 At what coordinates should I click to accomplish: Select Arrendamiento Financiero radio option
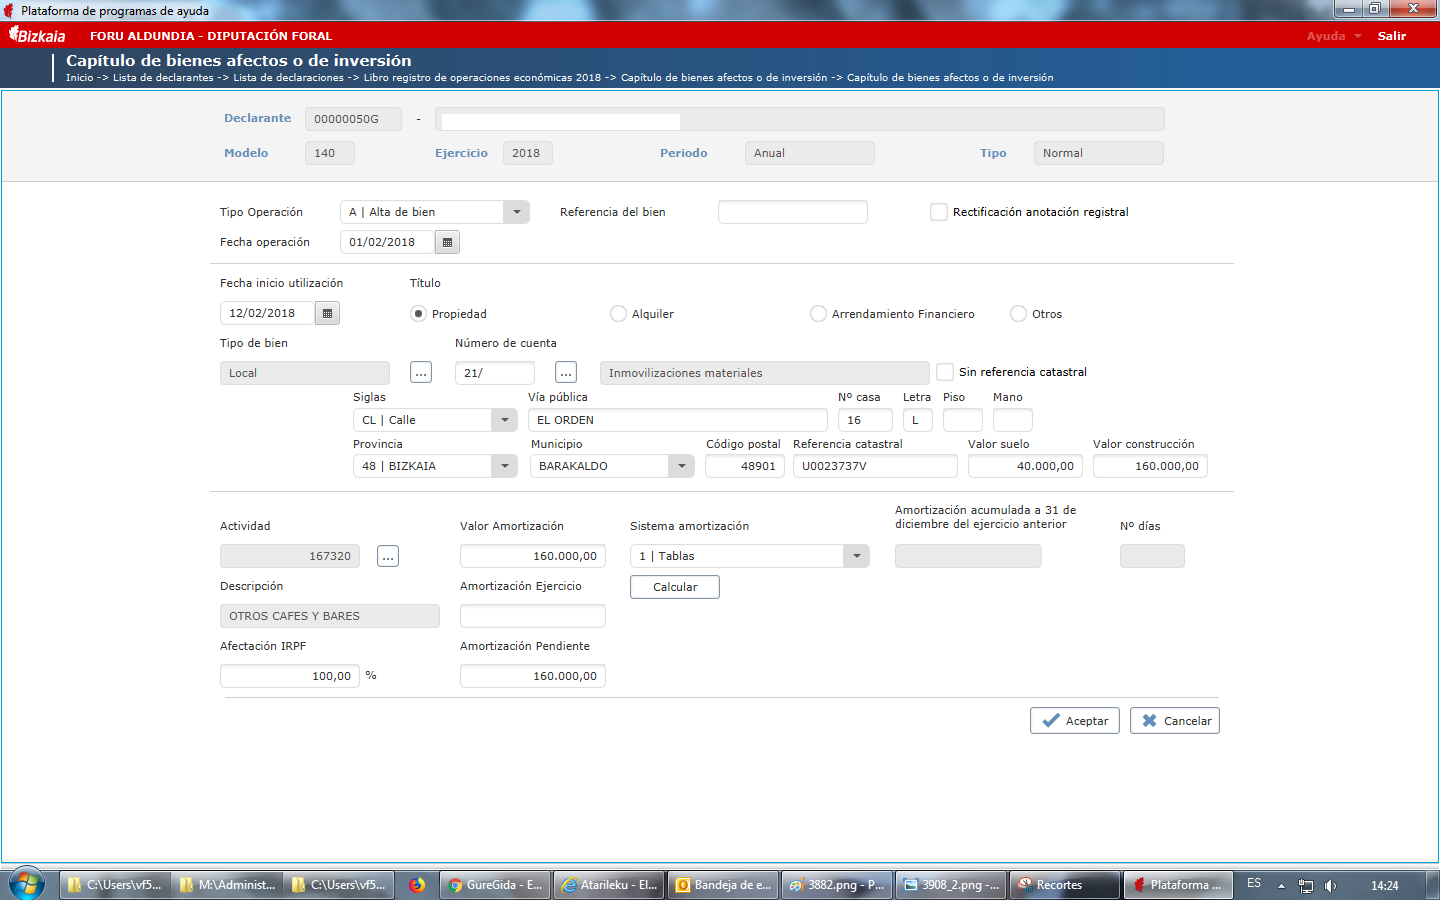pos(818,314)
